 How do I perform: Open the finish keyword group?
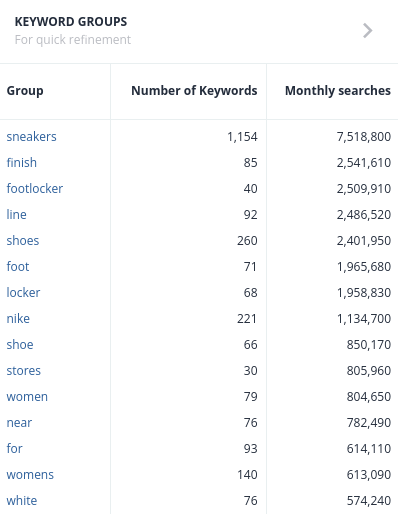pos(22,163)
